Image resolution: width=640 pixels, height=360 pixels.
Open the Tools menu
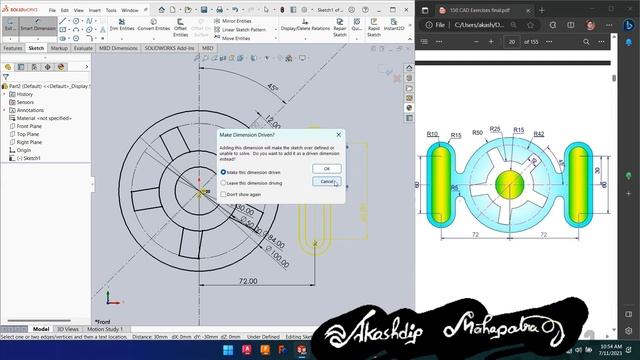click(111, 10)
